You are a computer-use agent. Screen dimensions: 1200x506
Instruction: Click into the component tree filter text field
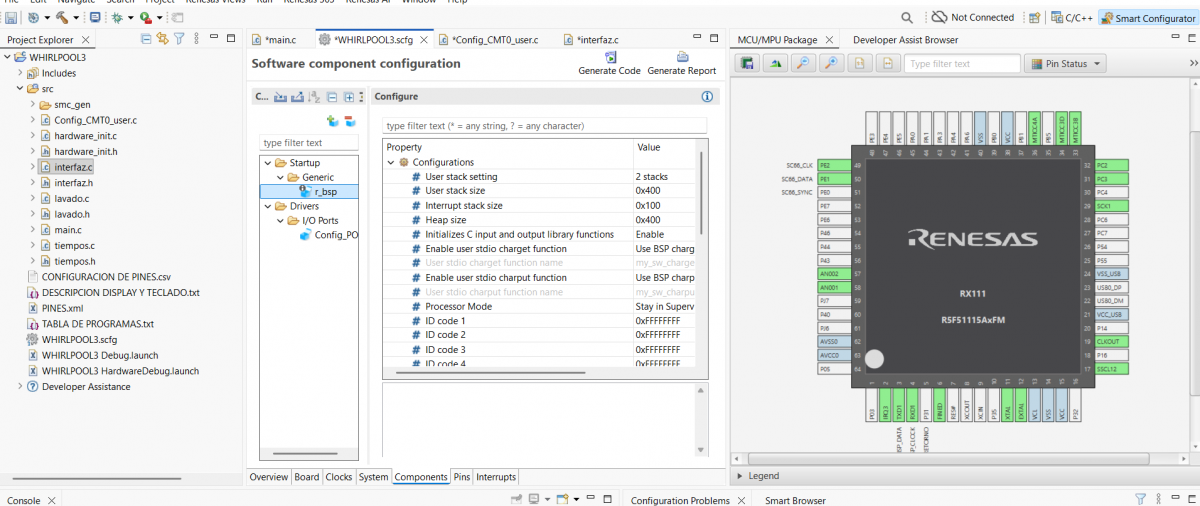click(307, 143)
